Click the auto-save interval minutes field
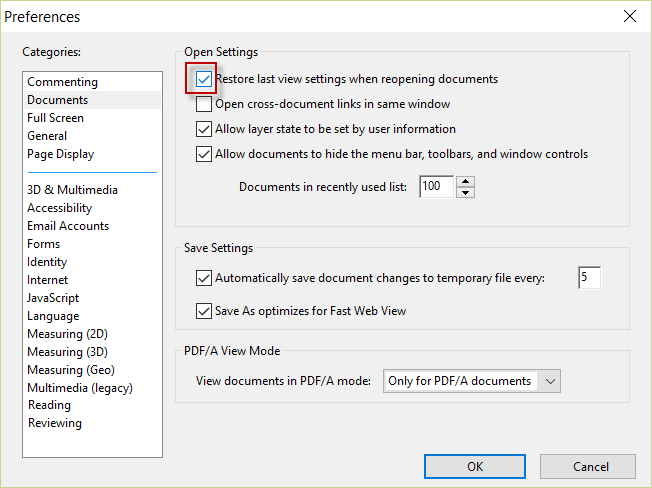The width and height of the screenshot is (652, 488). pyautogui.click(x=589, y=277)
